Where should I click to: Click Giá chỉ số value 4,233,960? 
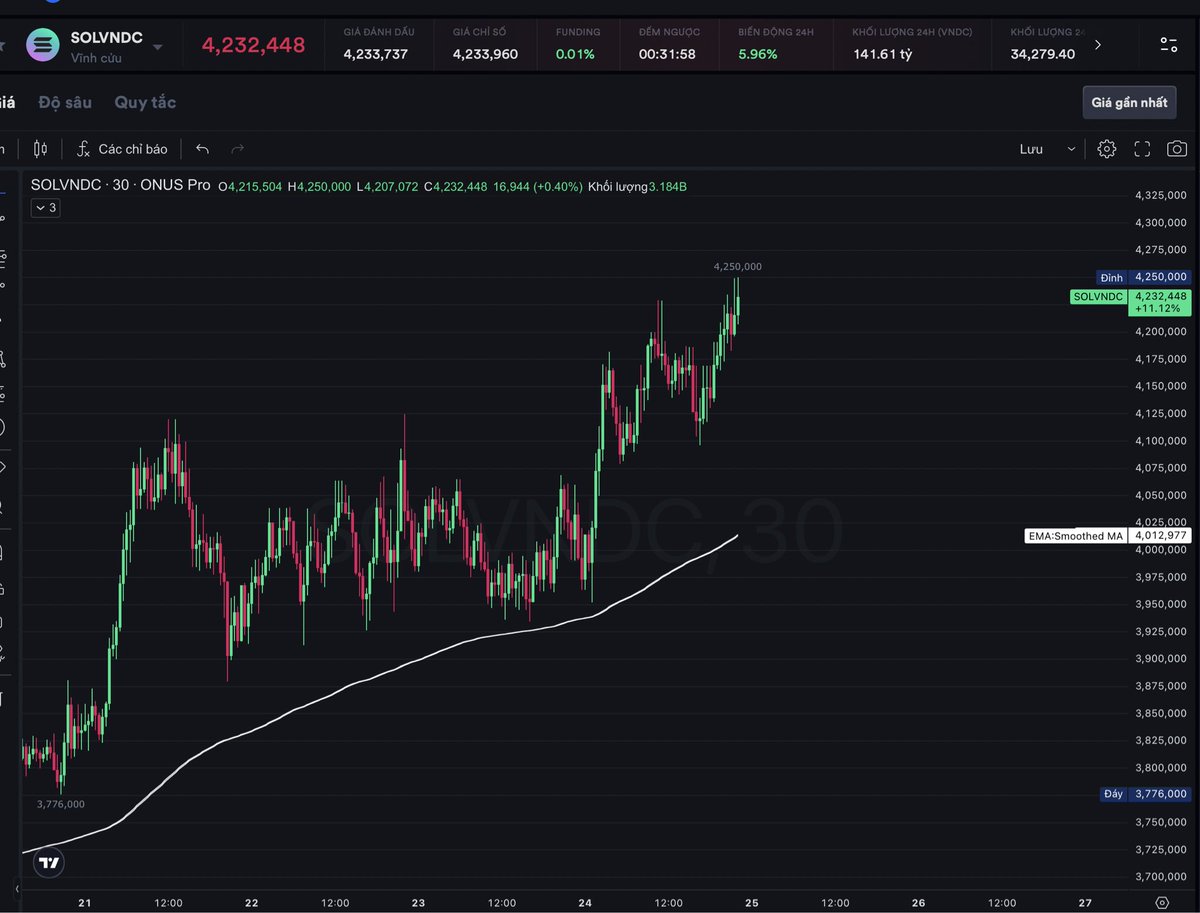point(485,54)
